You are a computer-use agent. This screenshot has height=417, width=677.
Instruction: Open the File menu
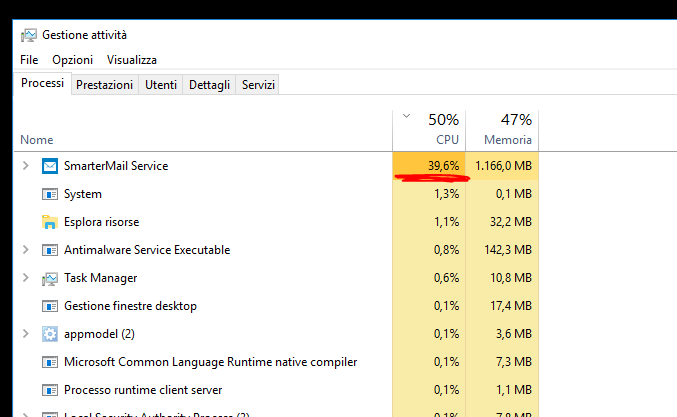click(x=29, y=60)
